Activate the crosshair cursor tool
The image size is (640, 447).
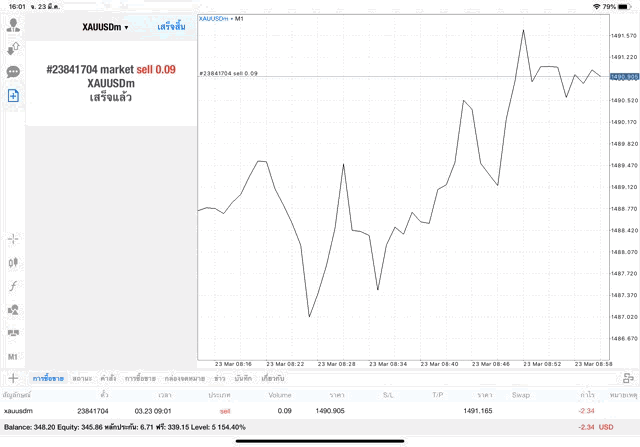(13, 239)
